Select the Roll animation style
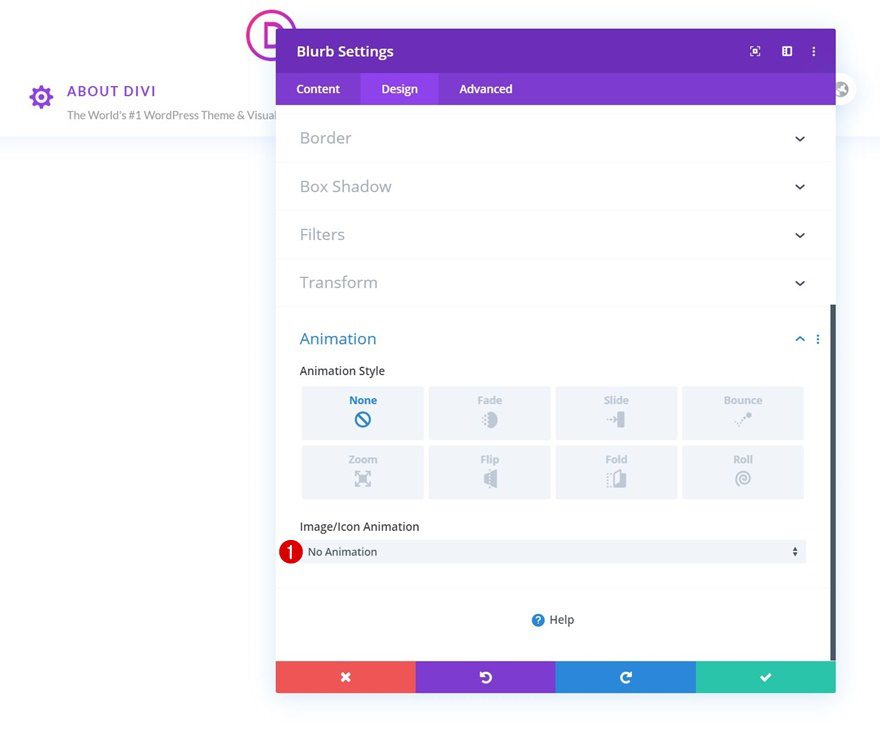Viewport: 880px width, 732px height. point(743,473)
